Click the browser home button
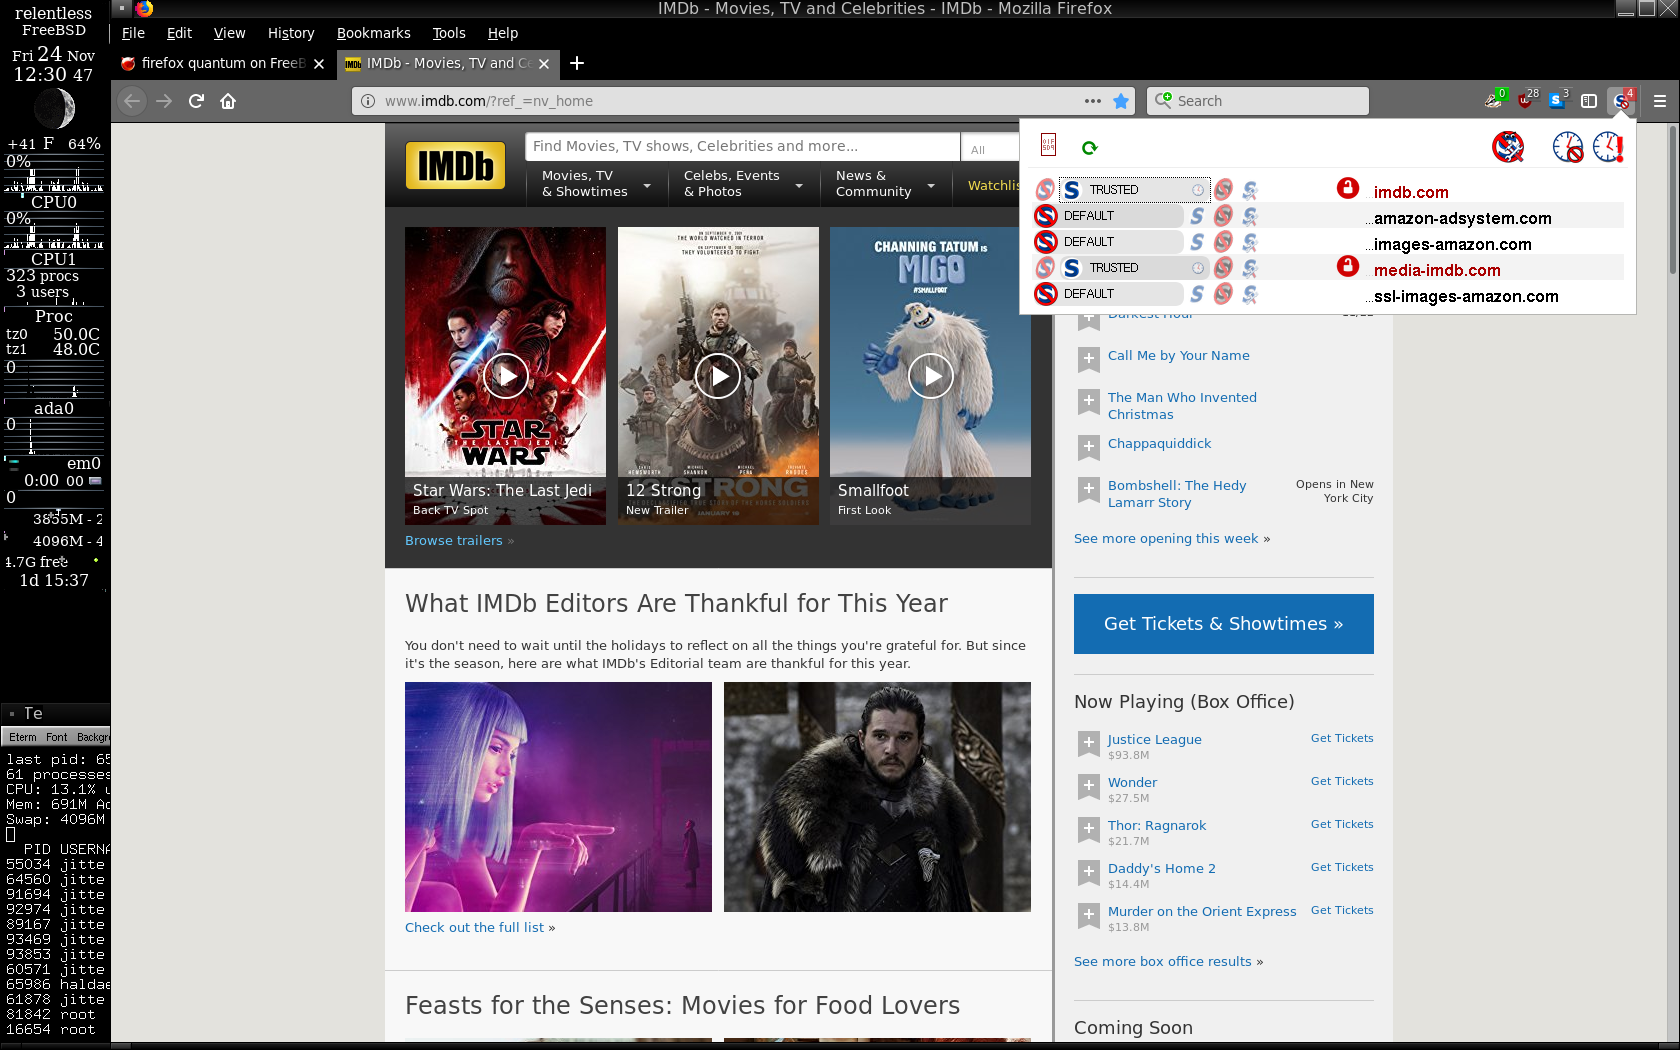Viewport: 1680px width, 1050px height. (x=228, y=101)
